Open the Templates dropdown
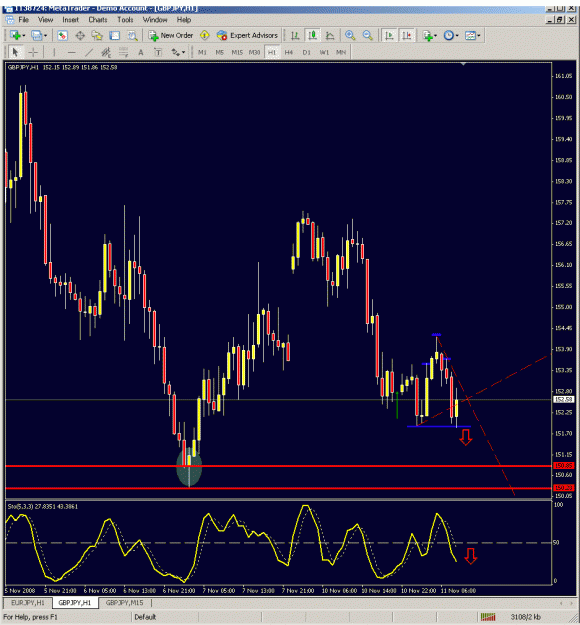 (x=472, y=35)
